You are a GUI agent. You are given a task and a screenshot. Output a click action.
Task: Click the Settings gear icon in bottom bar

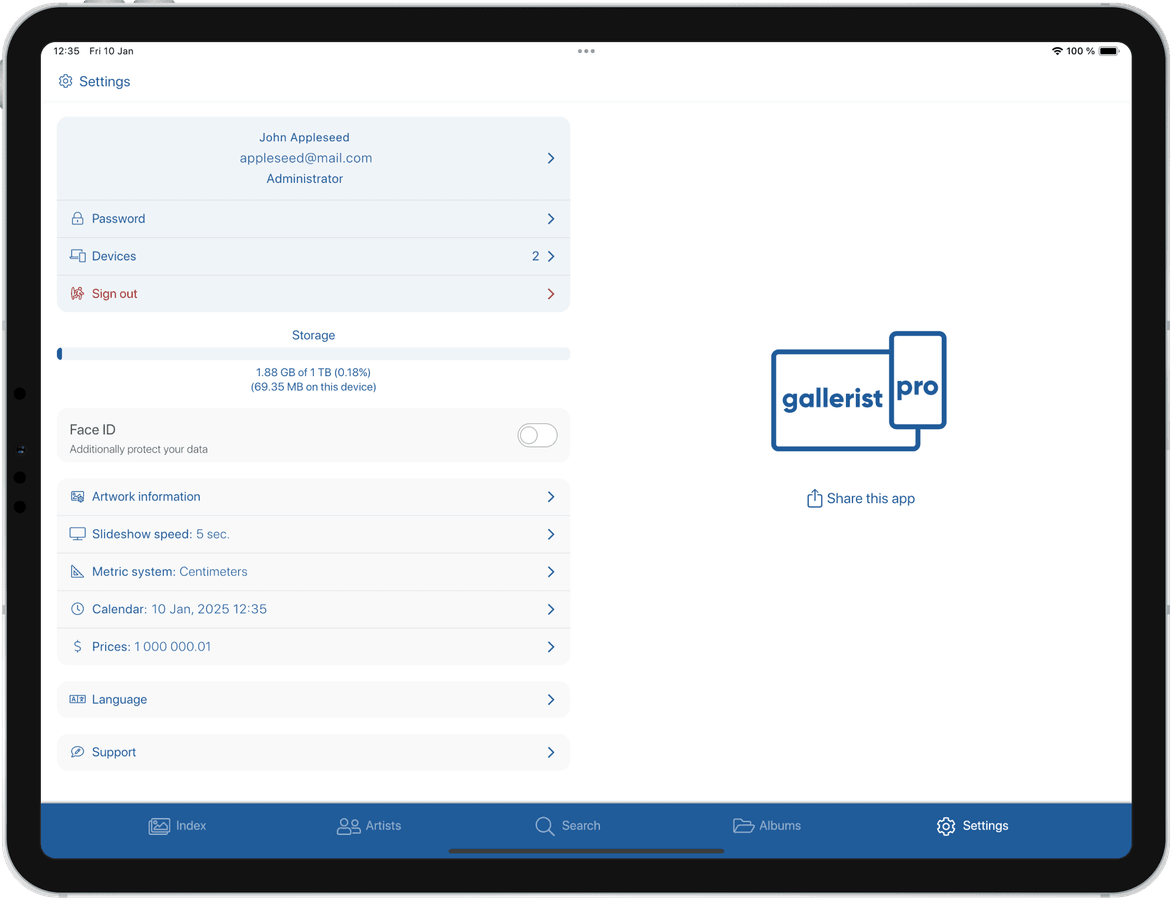pos(945,825)
